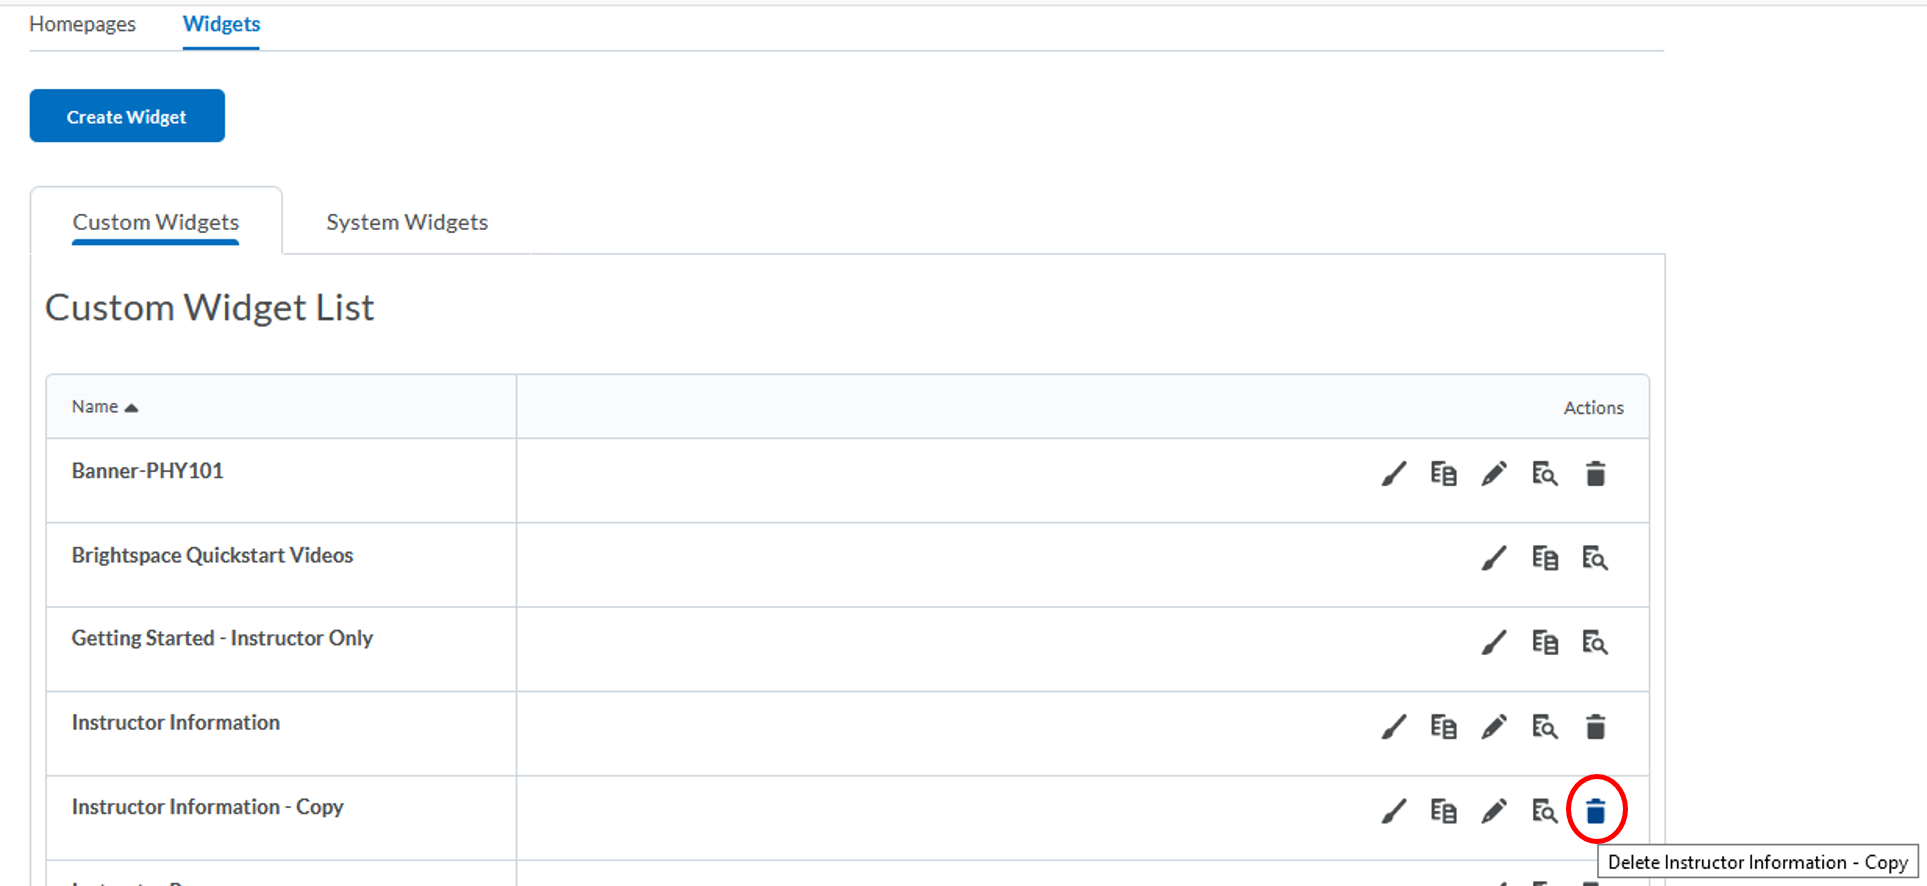Open the brush styling tool for Banner-PHY101
Screen dimensions: 1927x886
coord(1393,473)
